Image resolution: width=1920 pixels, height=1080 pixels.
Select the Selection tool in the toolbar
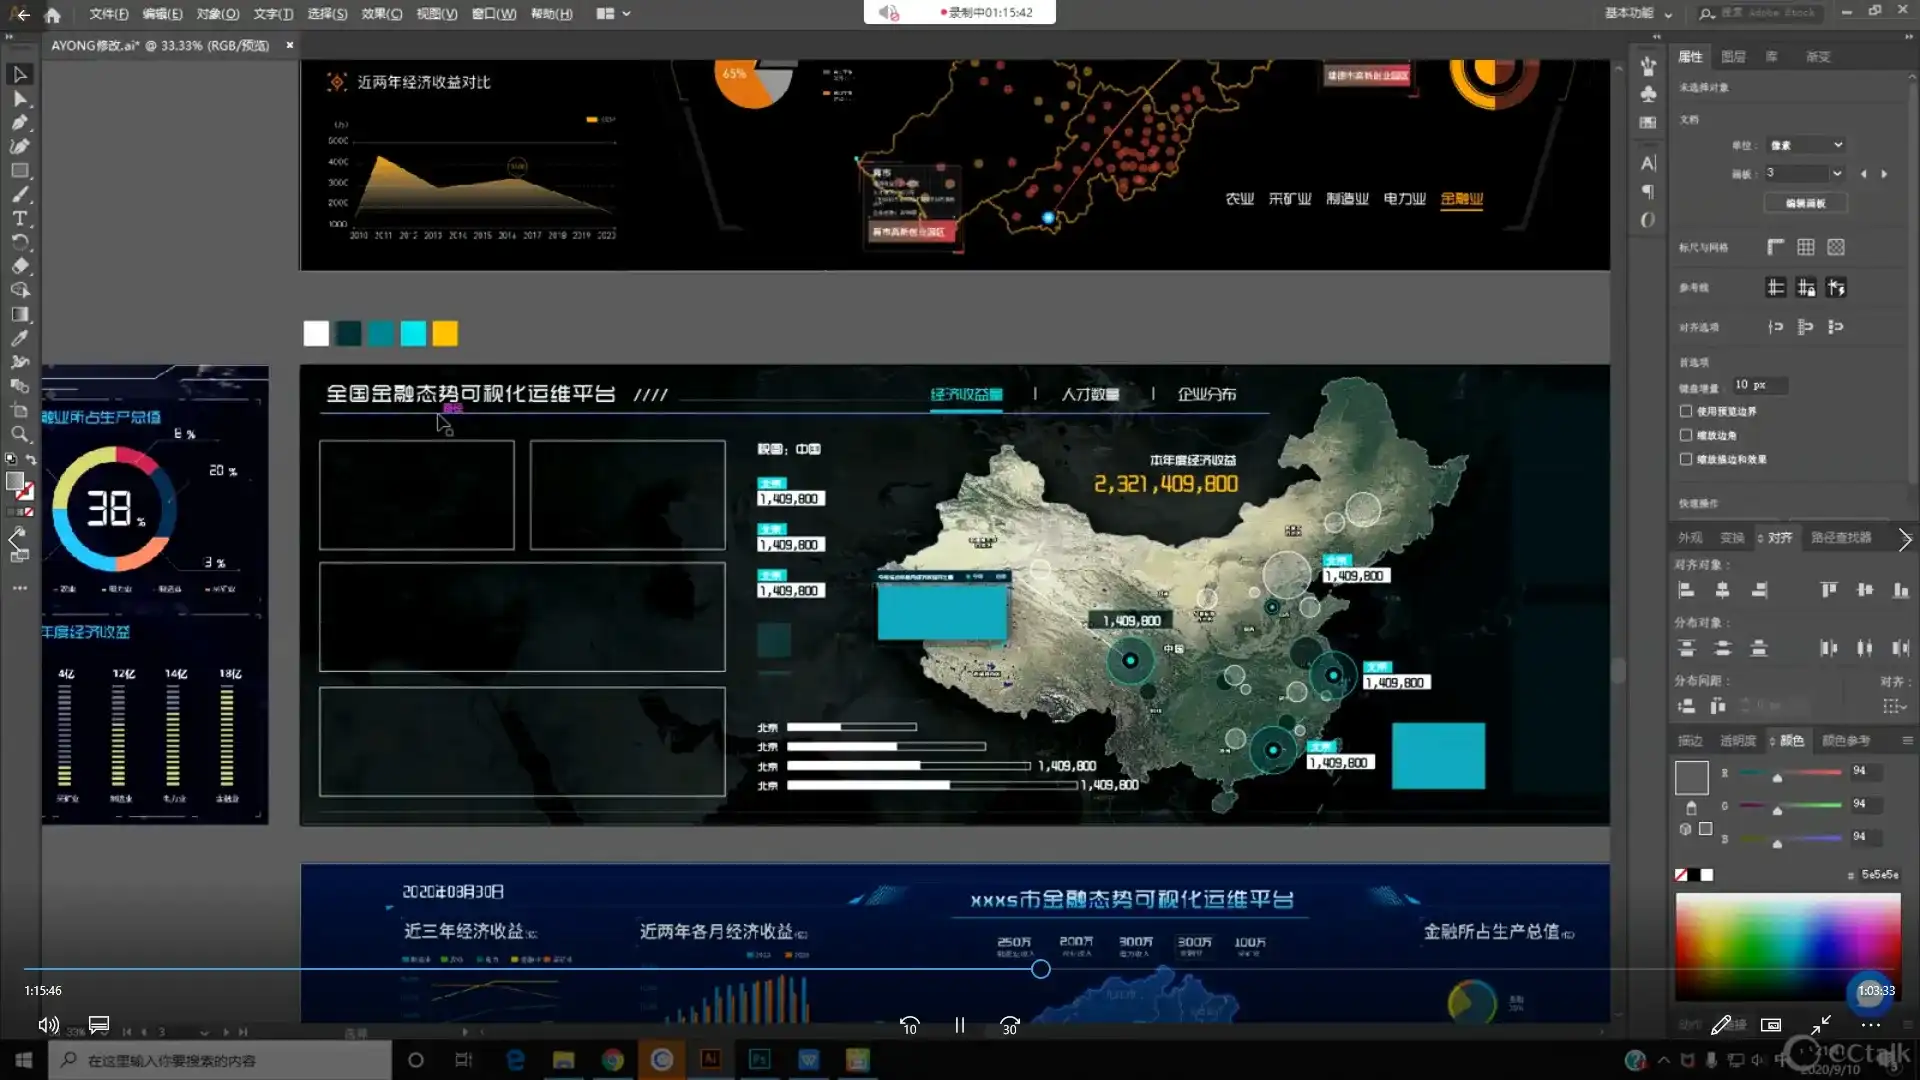tap(20, 74)
